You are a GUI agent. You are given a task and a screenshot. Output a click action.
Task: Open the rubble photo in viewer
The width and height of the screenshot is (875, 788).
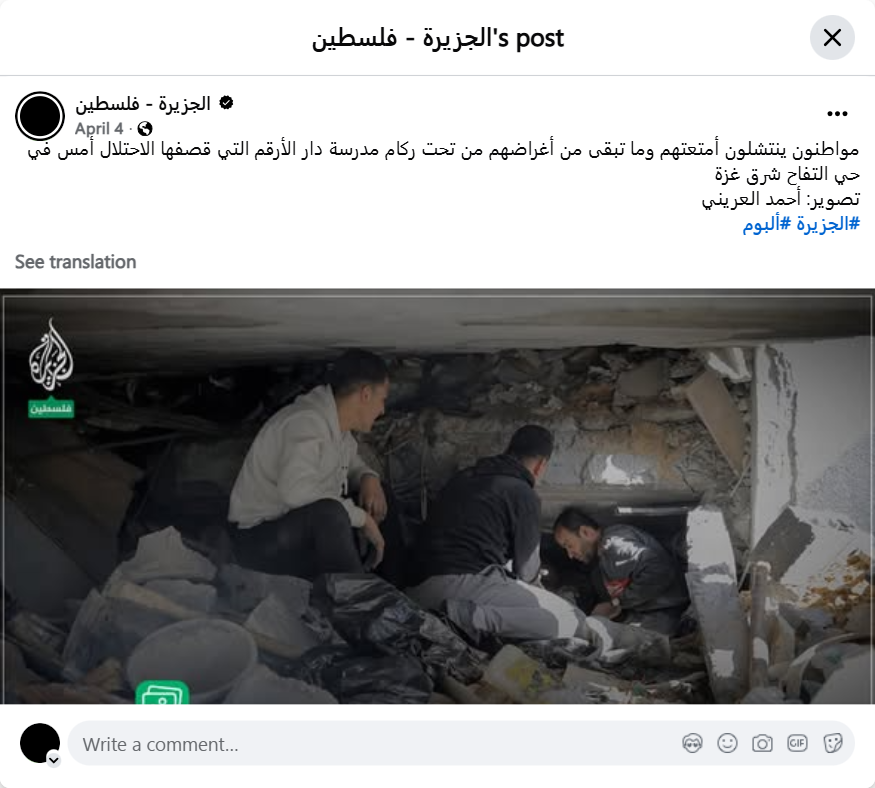(438, 496)
